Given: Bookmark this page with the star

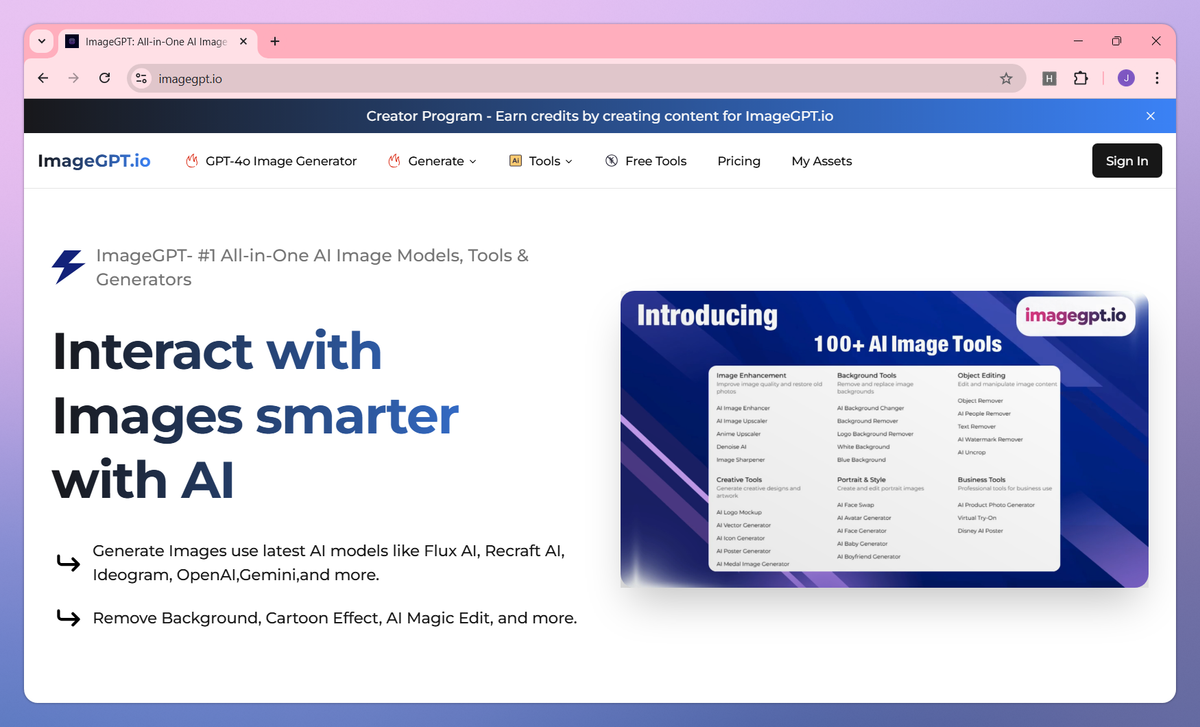Looking at the screenshot, I should point(1006,79).
